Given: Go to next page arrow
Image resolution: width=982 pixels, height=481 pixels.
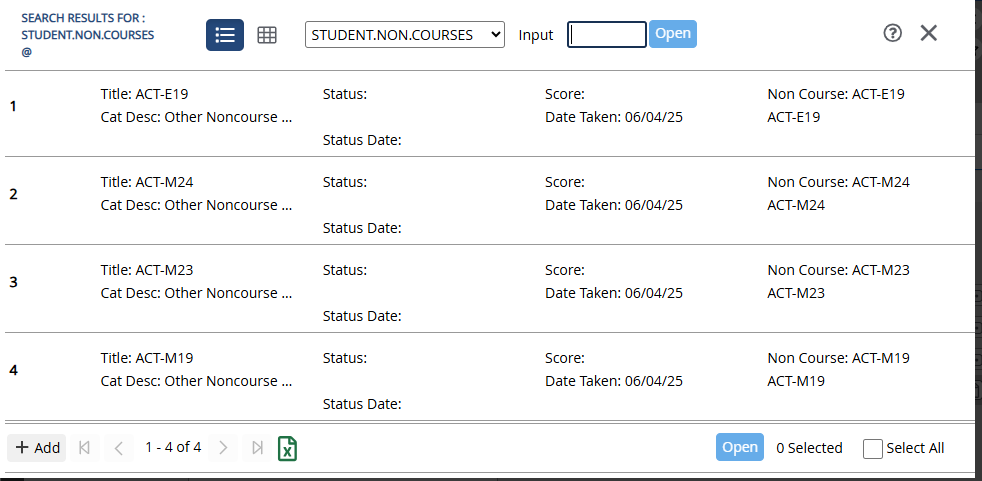Looking at the screenshot, I should click(x=223, y=448).
